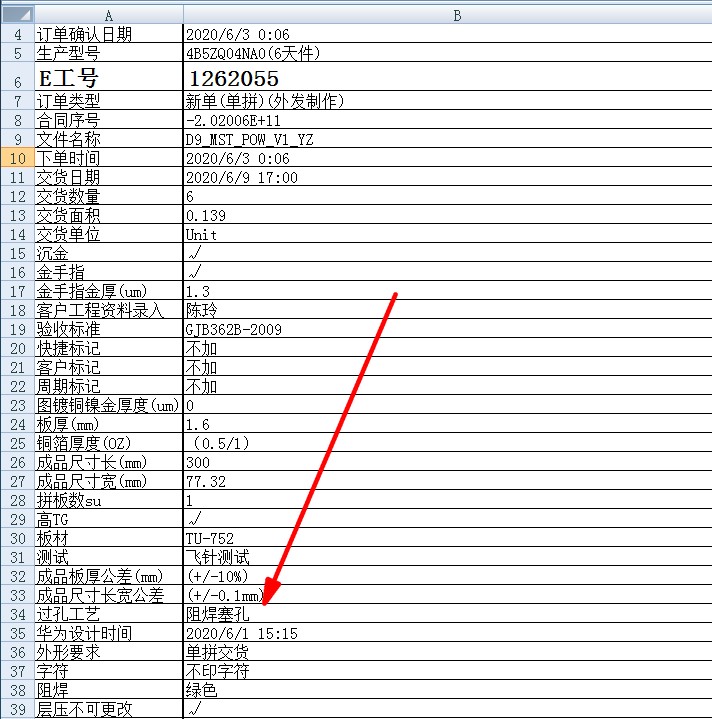The image size is (712, 719).
Task: Select the 周期标记 cell
Action: click(x=109, y=387)
